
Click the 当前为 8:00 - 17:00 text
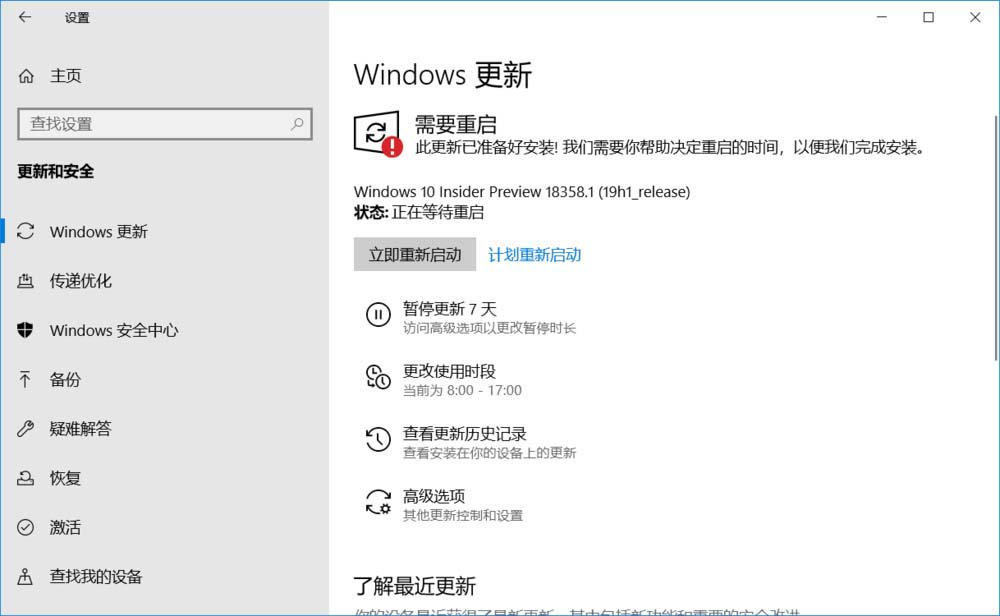(x=462, y=390)
